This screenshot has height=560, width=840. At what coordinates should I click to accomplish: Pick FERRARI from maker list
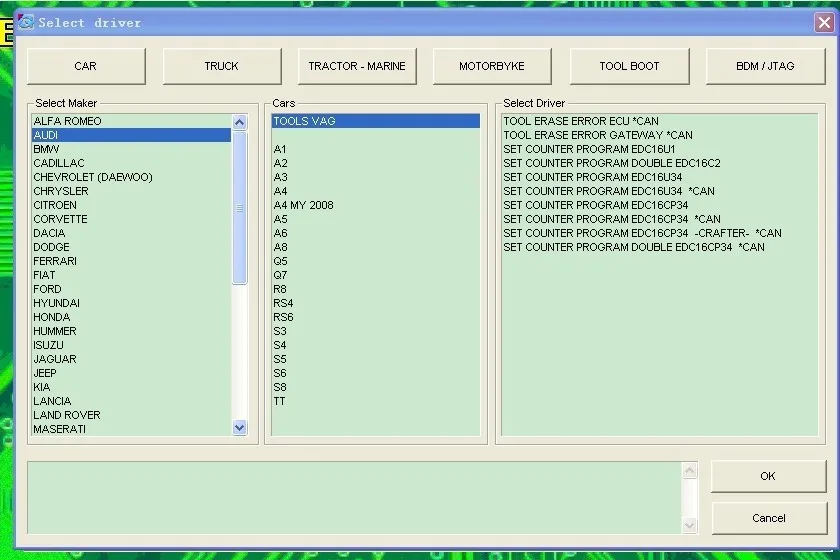[x=131, y=261]
